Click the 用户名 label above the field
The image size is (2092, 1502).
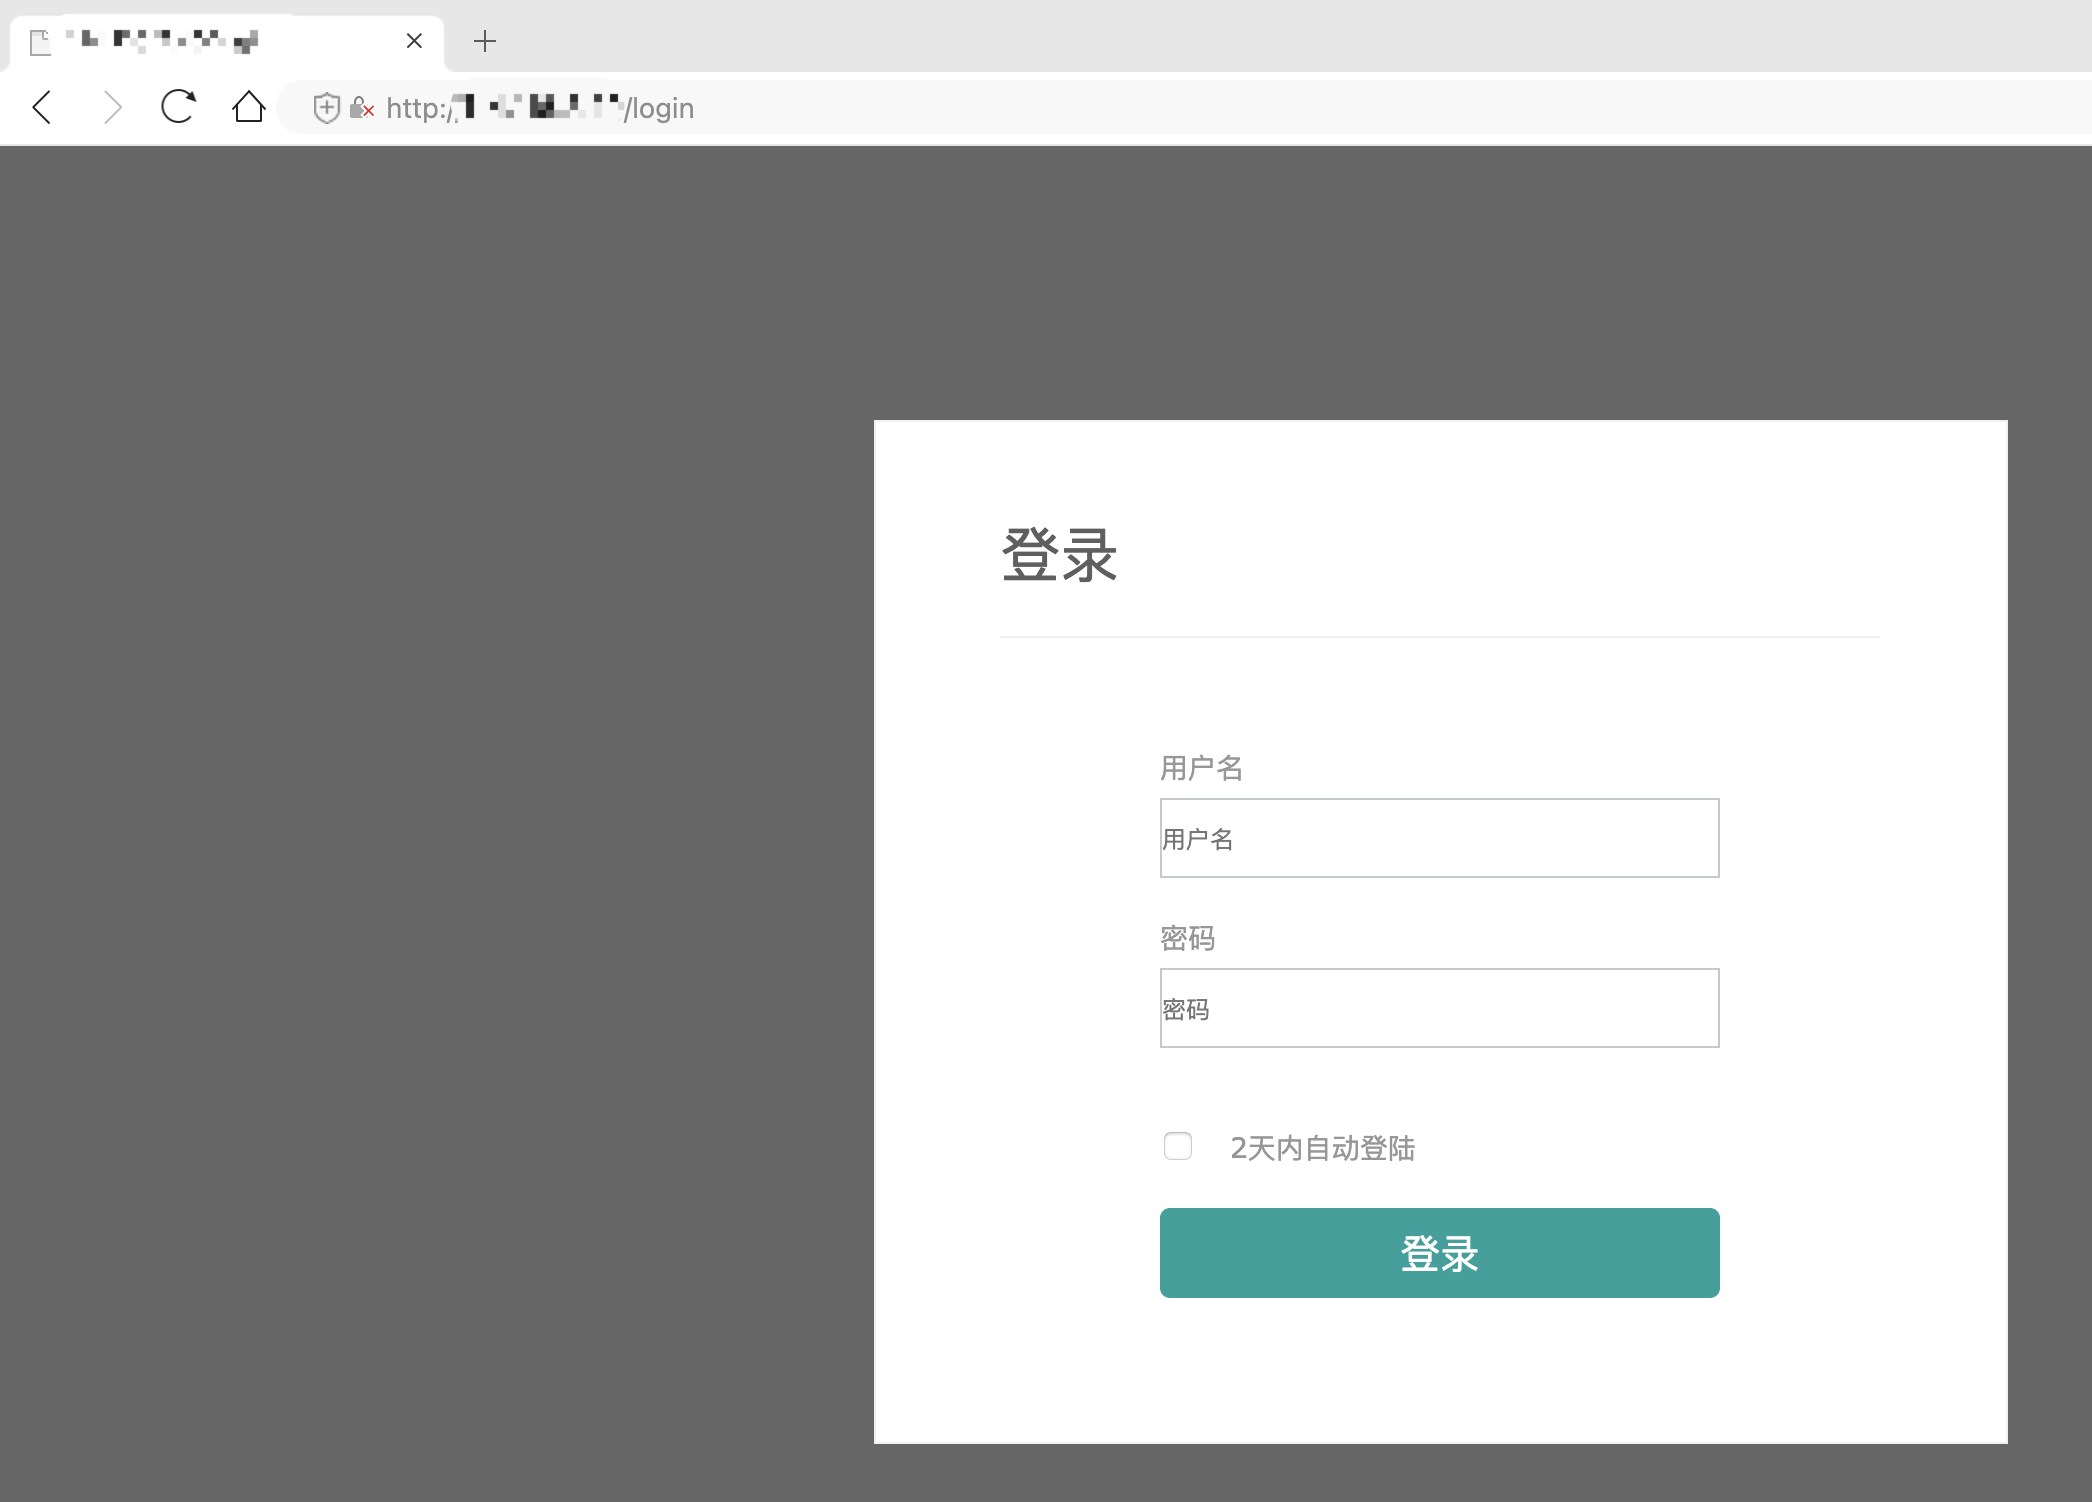[x=1201, y=768]
